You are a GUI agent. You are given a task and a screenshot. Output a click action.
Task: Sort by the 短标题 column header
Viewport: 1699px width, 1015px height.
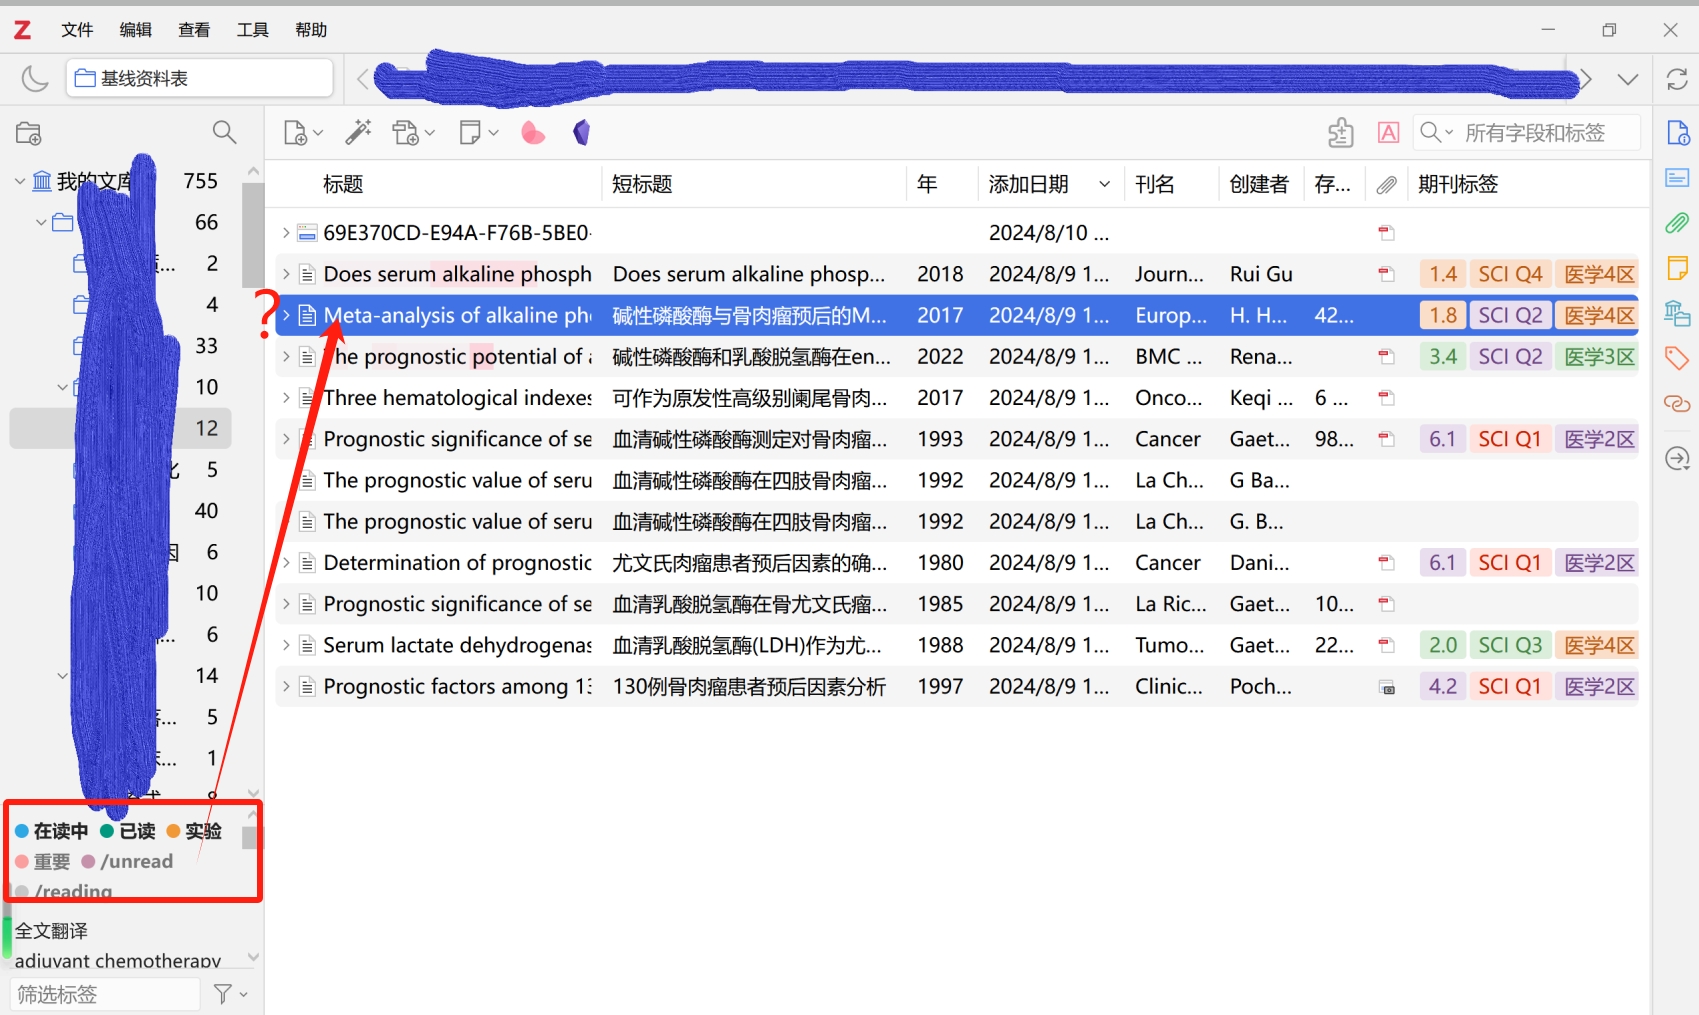[x=642, y=184]
